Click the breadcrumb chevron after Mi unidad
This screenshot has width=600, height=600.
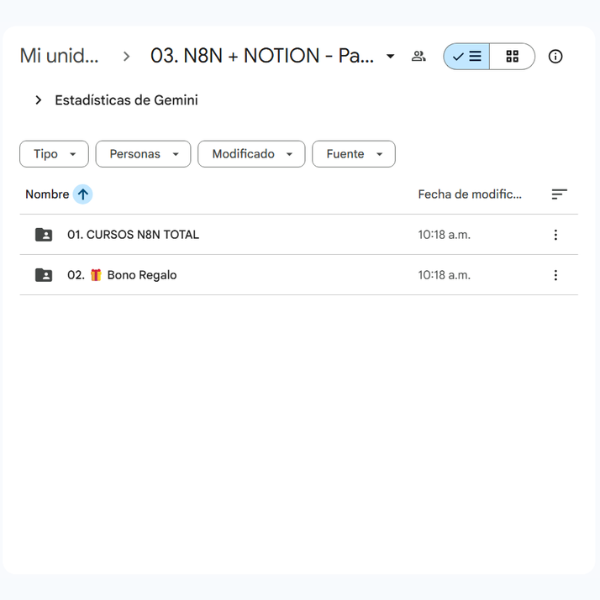(126, 57)
